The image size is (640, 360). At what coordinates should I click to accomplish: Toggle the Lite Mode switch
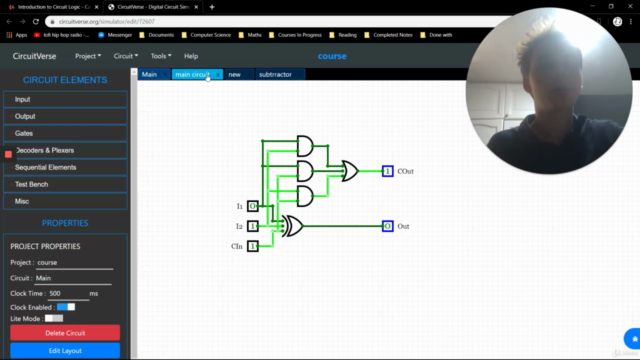click(54, 318)
